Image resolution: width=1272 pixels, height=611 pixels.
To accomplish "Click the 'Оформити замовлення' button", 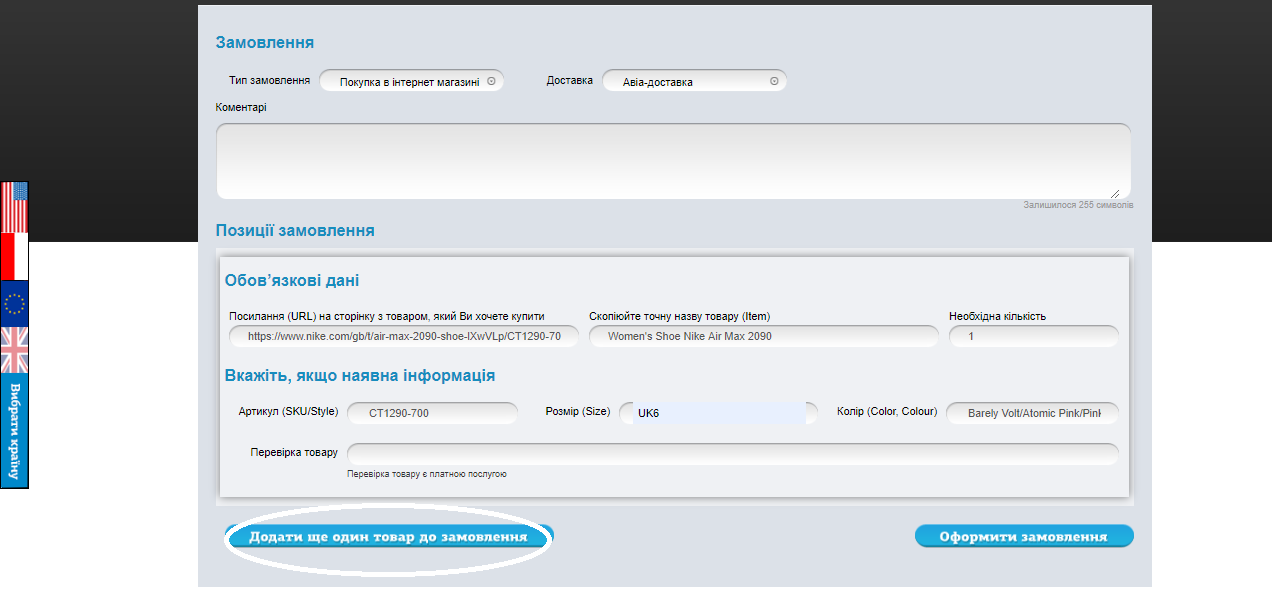I will point(1023,535).
